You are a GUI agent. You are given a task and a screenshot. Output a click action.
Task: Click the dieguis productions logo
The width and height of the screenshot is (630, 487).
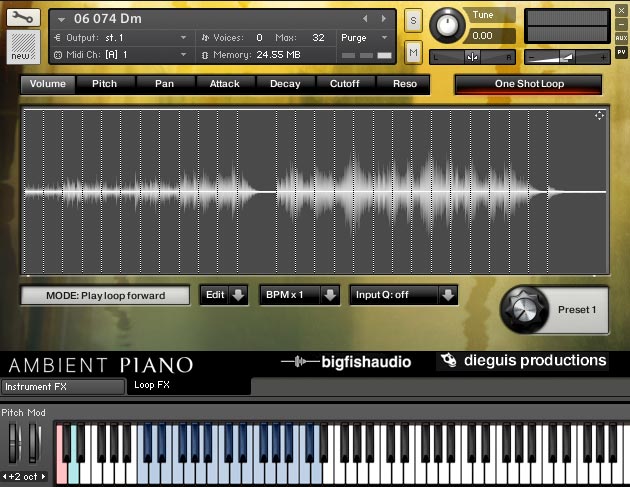[x=522, y=360]
